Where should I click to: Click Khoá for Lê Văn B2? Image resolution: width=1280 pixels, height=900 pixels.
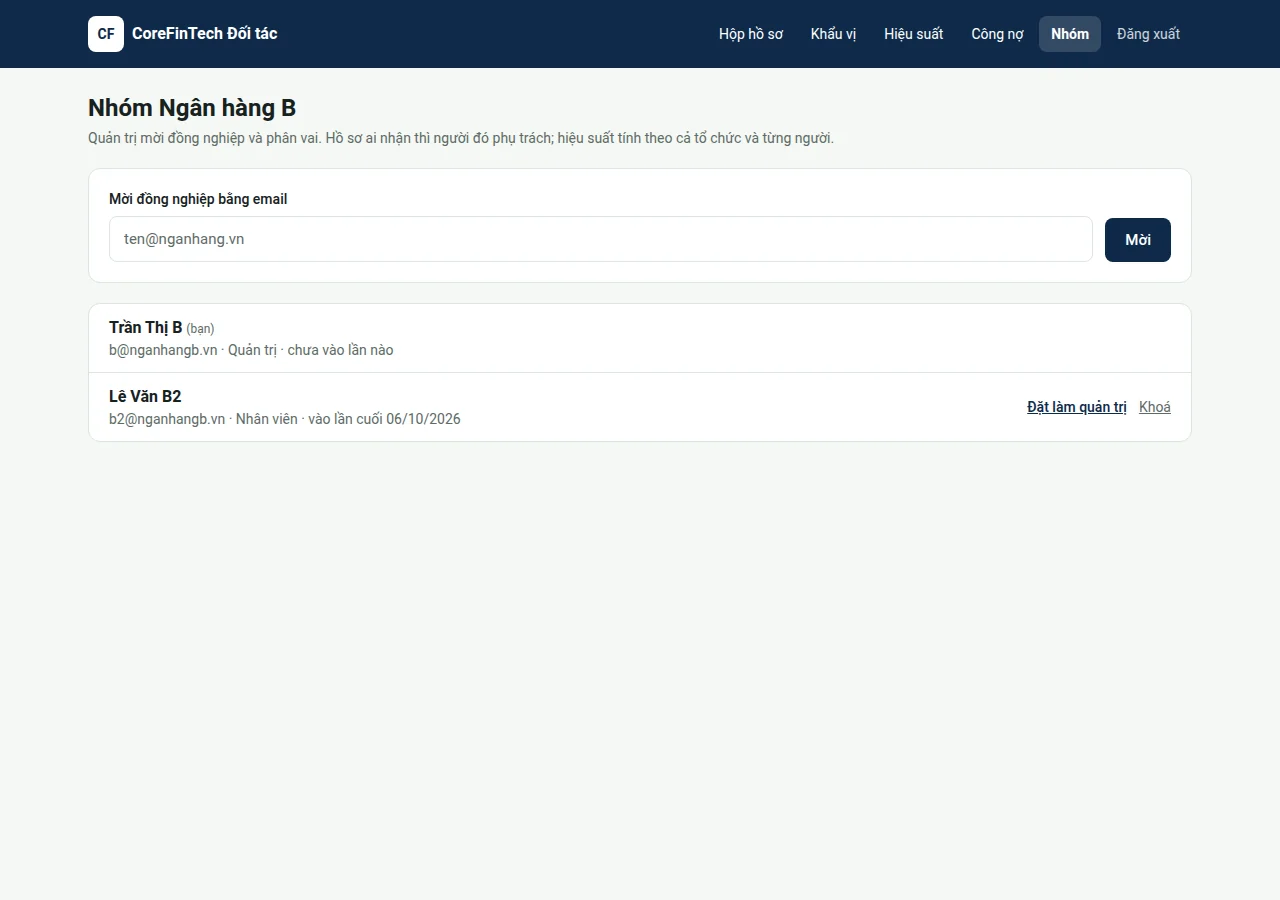1155,407
